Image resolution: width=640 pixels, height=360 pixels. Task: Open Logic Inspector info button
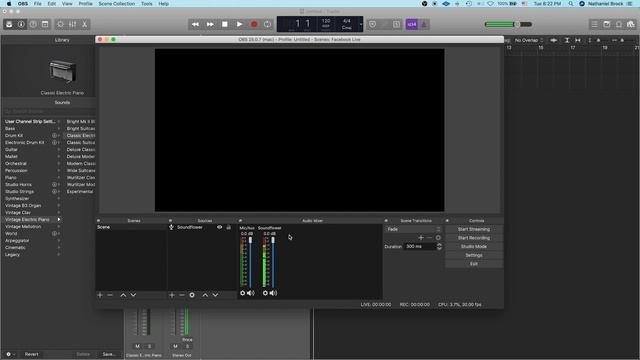tap(21, 24)
